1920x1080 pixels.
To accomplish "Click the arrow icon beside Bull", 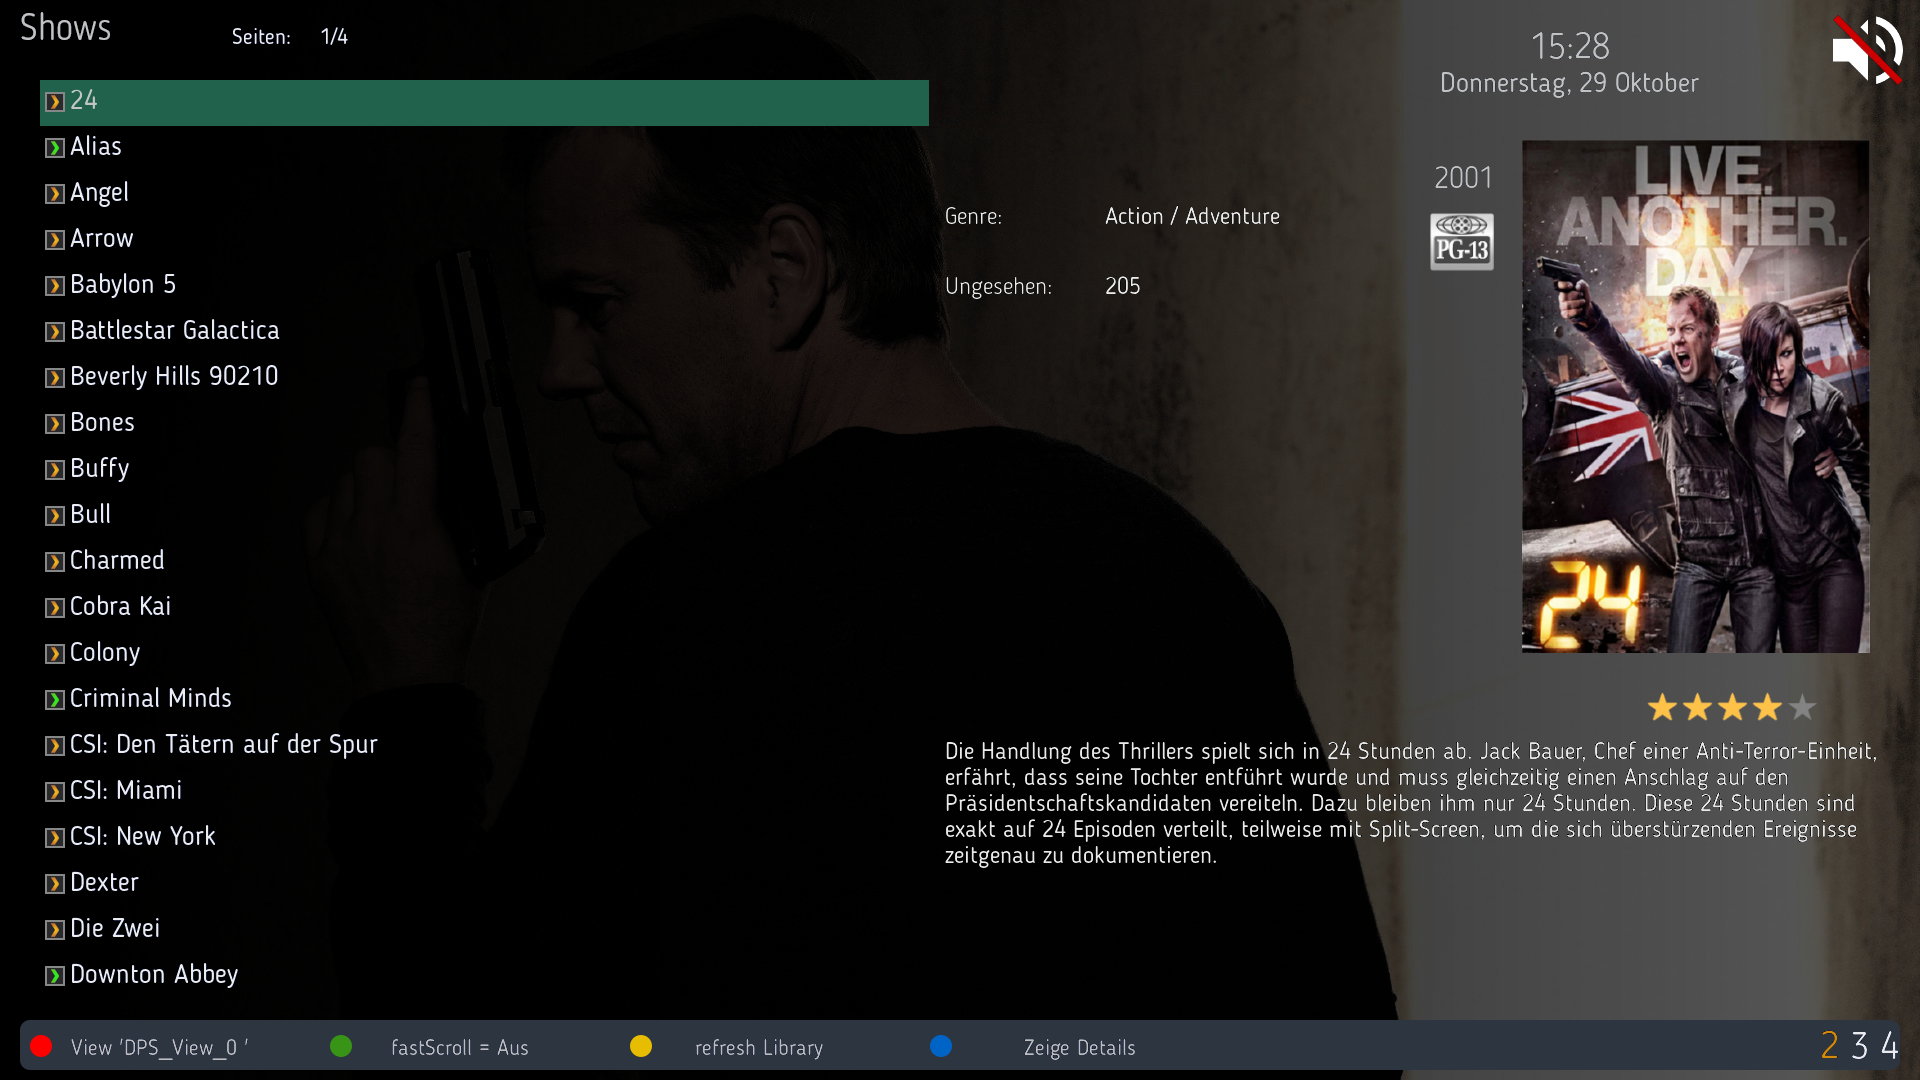I will 55,516.
